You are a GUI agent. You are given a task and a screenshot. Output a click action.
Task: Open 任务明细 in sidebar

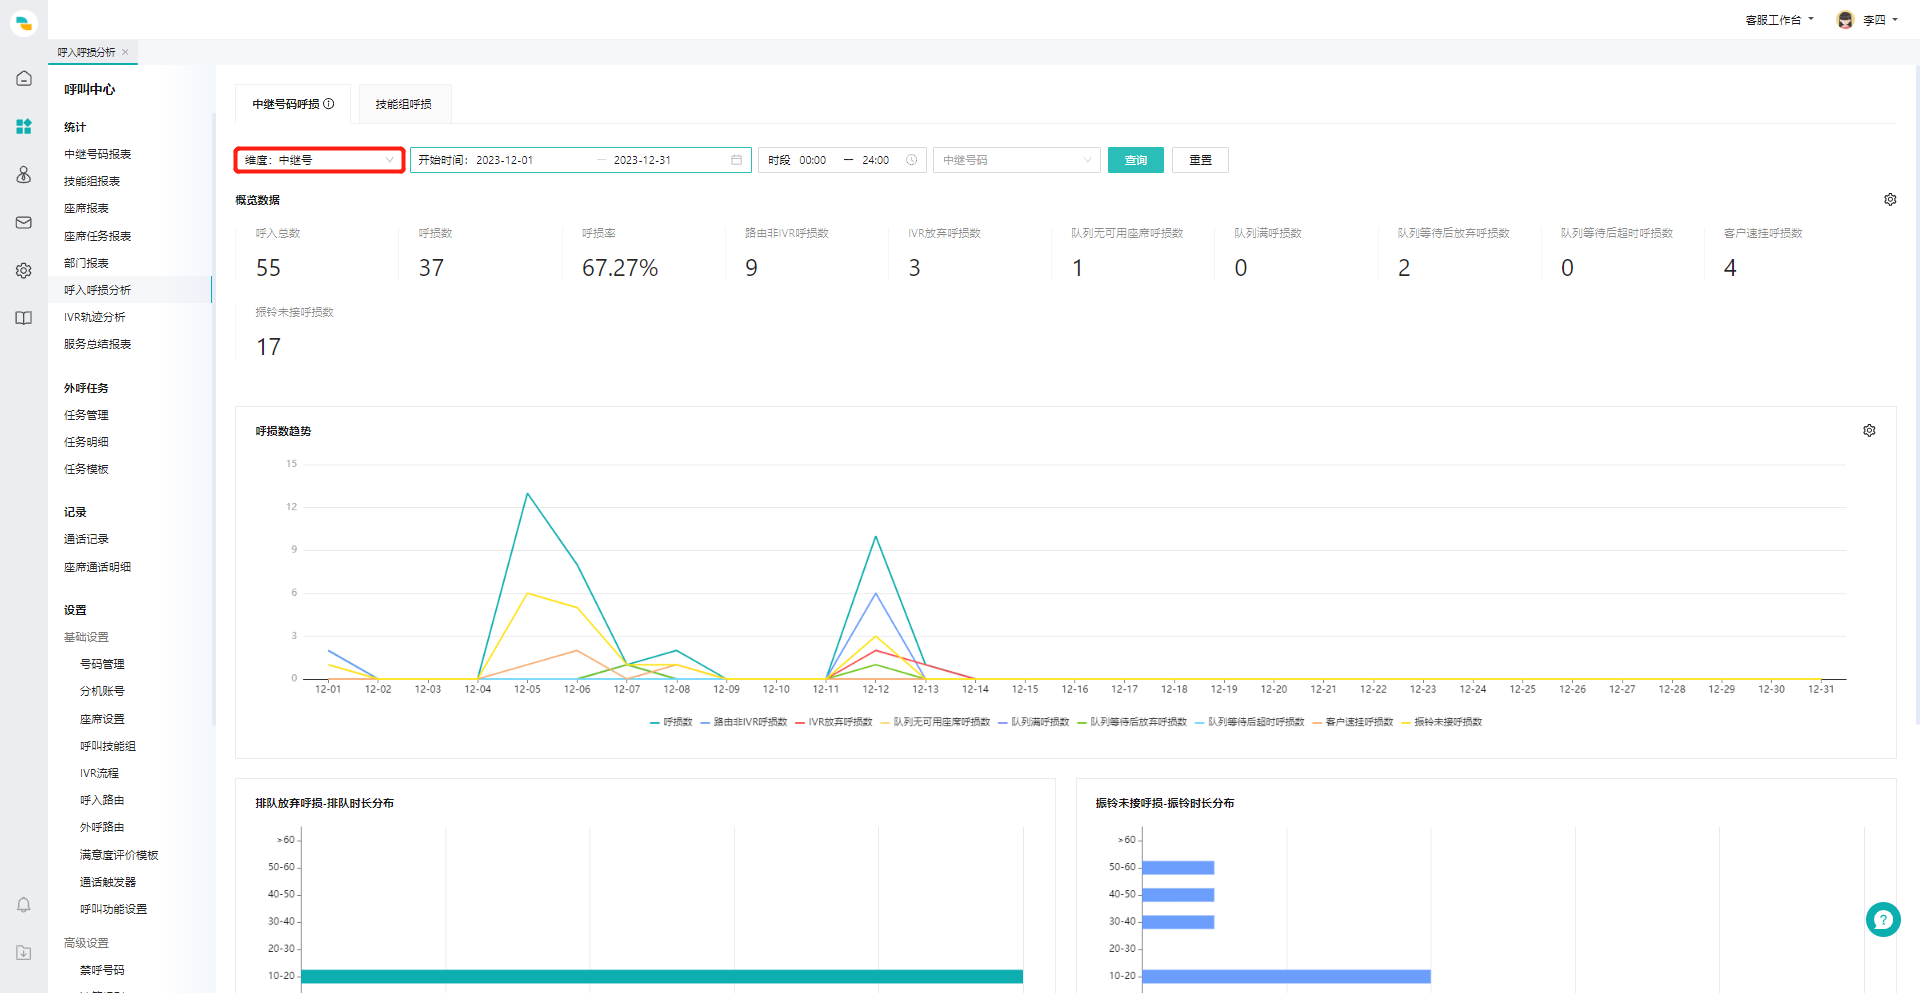pyautogui.click(x=87, y=442)
